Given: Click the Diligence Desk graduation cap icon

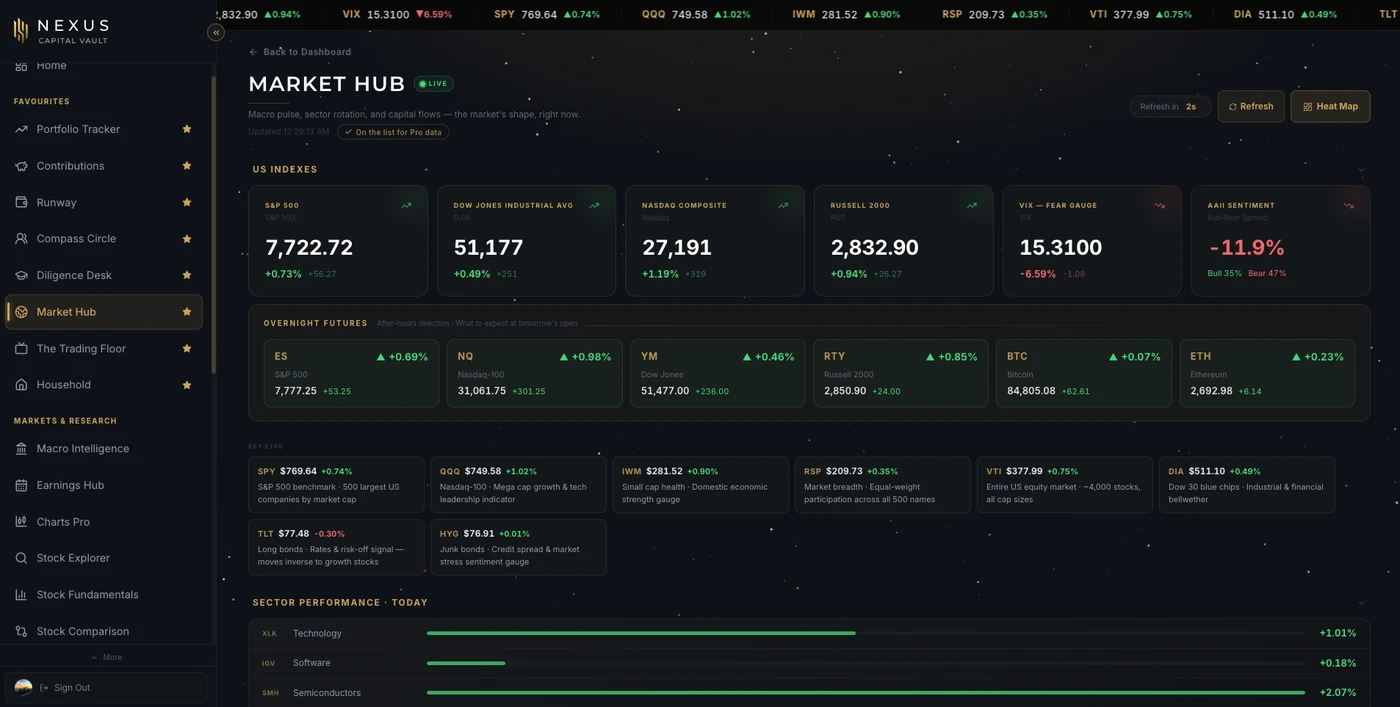Looking at the screenshot, I should [21, 275].
